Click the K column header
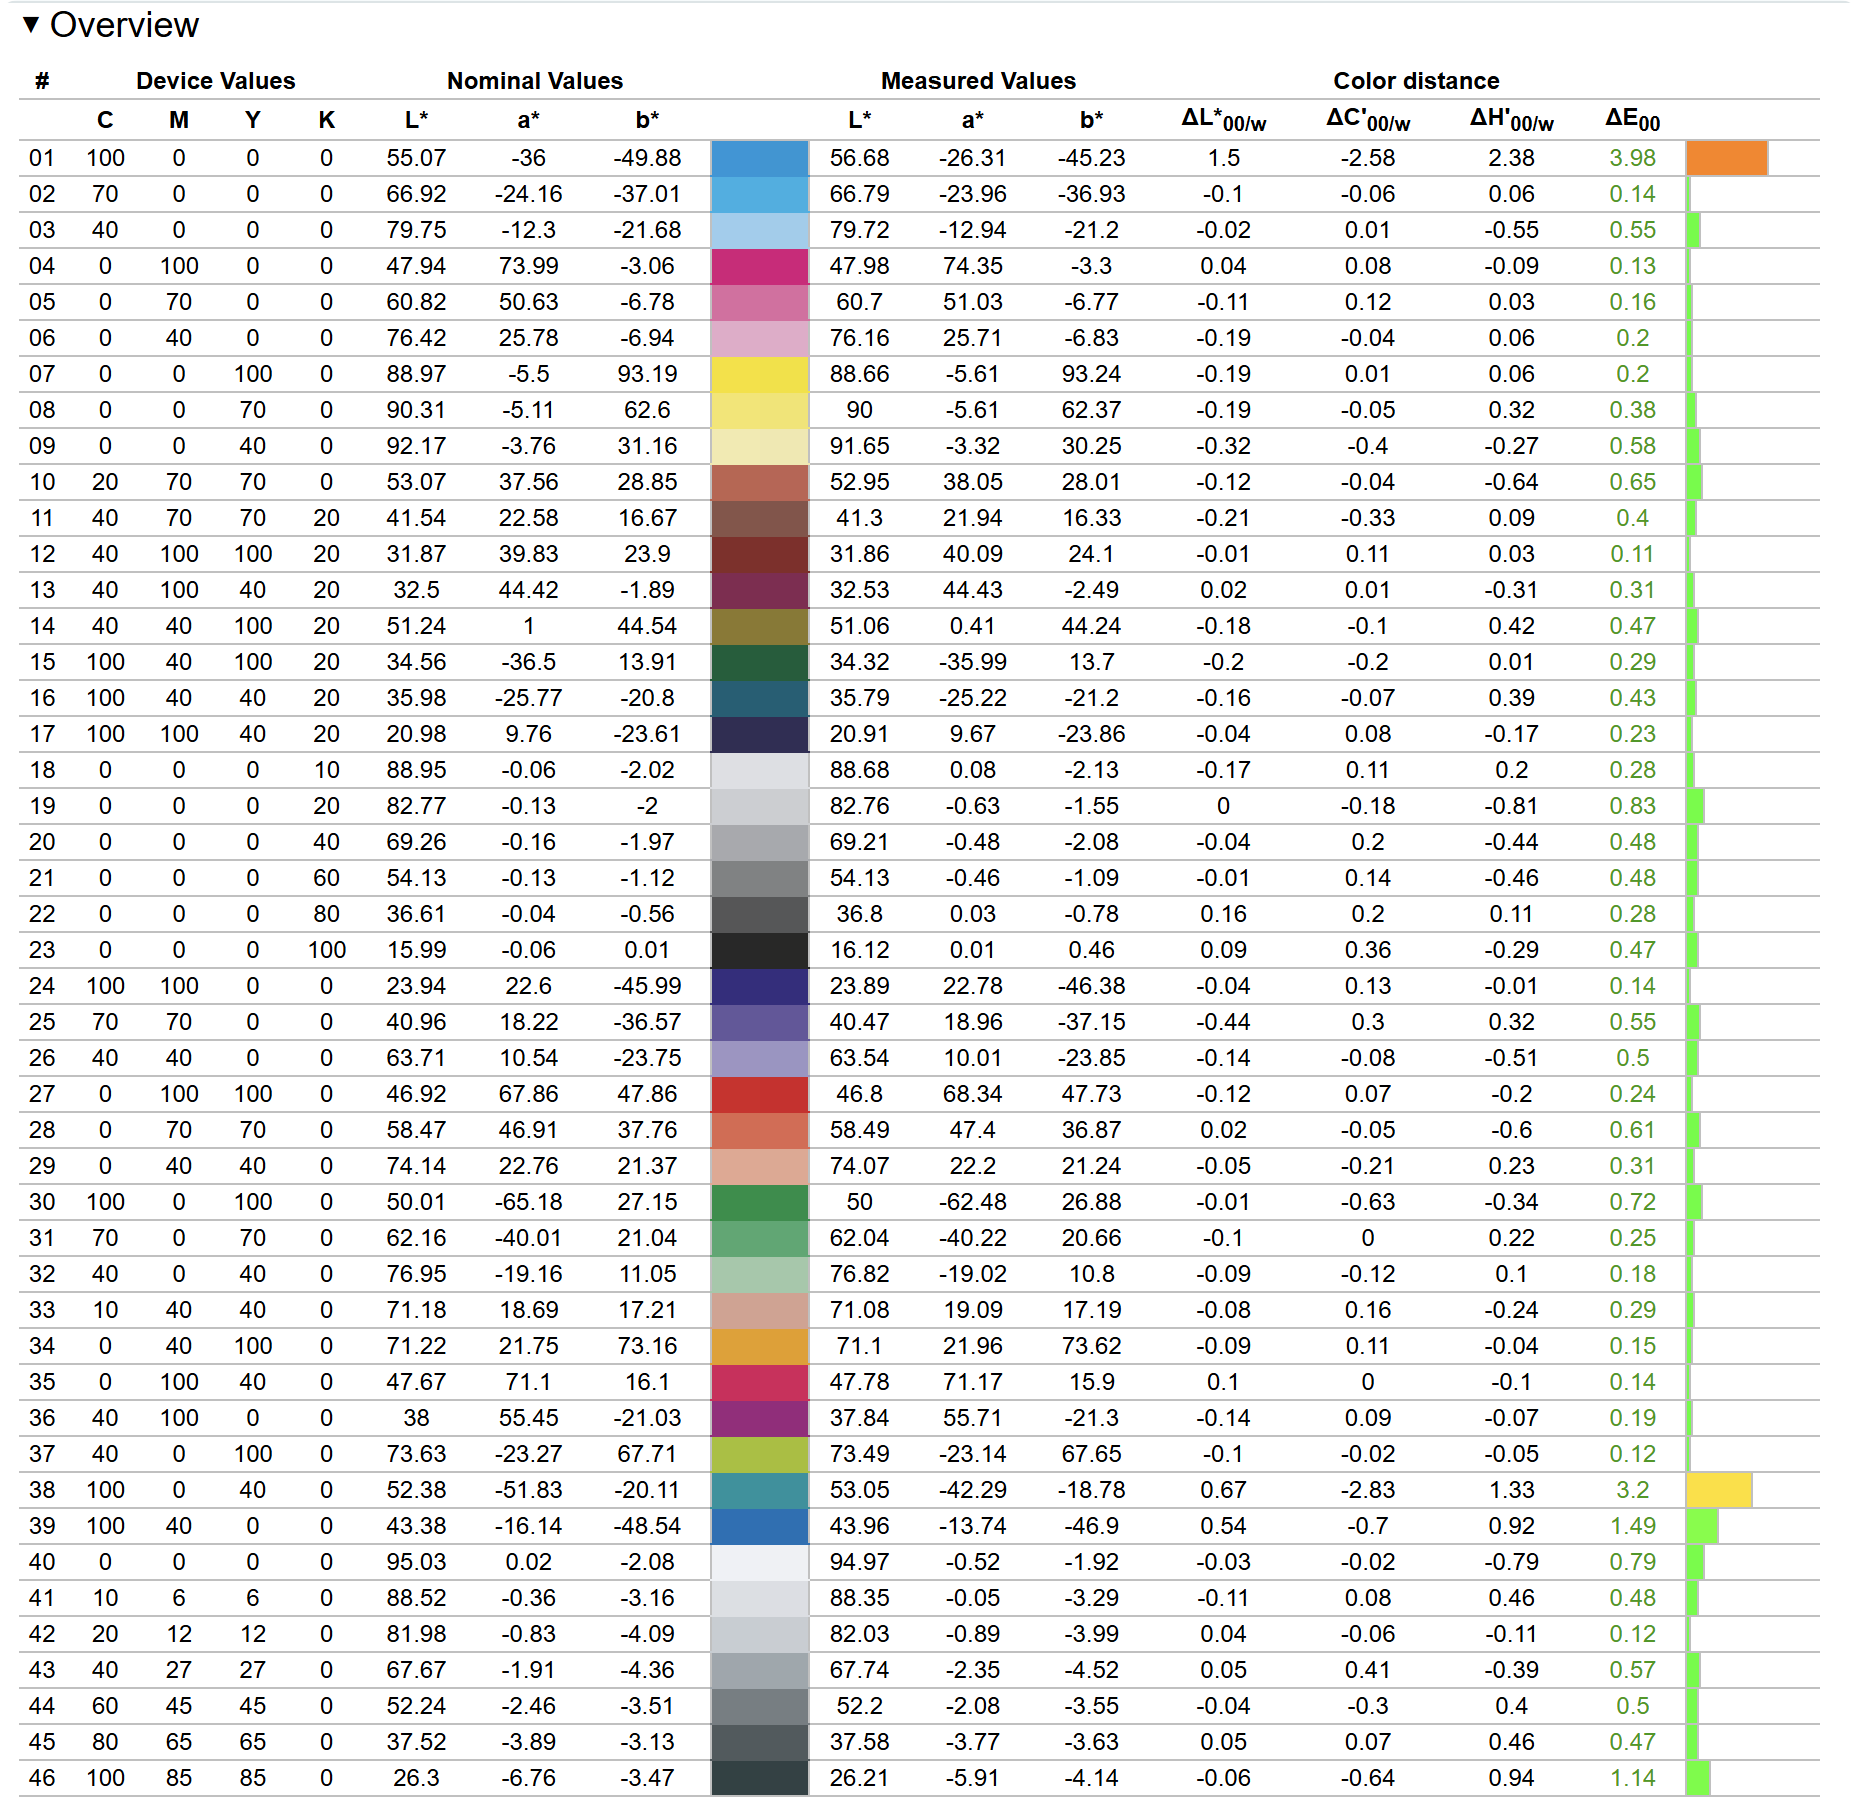Viewport: 1858px width, 1818px height. coord(326,120)
